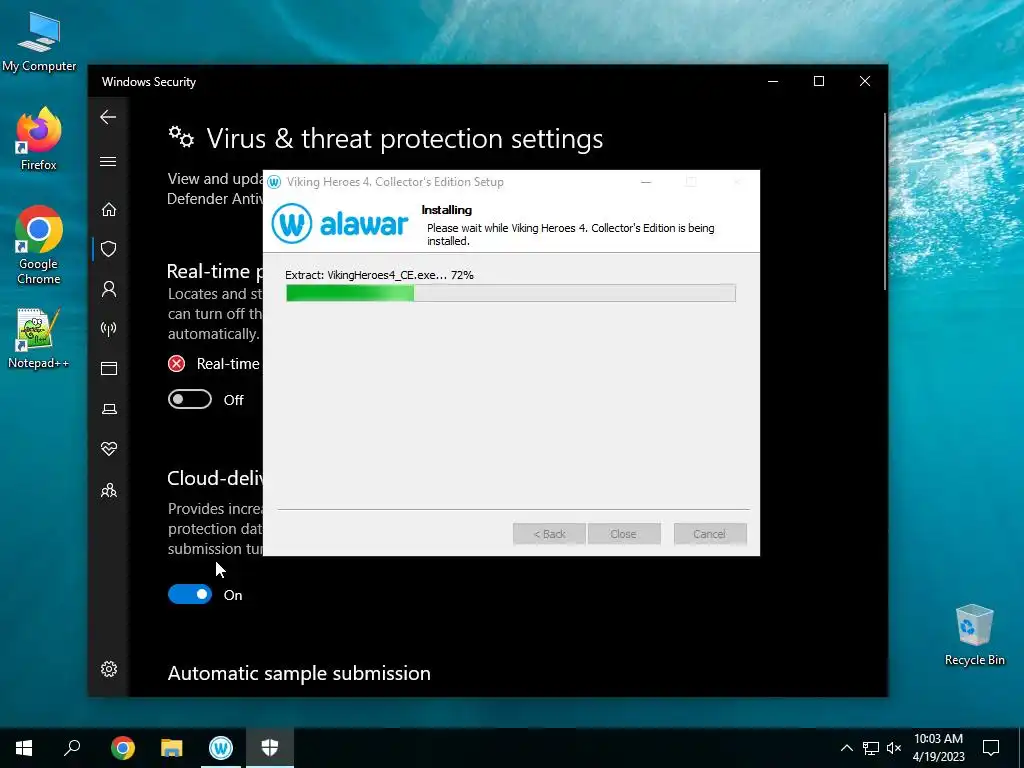Screen dimensions: 1024x768
Task: Open Chrome from the taskbar
Action: point(123,748)
